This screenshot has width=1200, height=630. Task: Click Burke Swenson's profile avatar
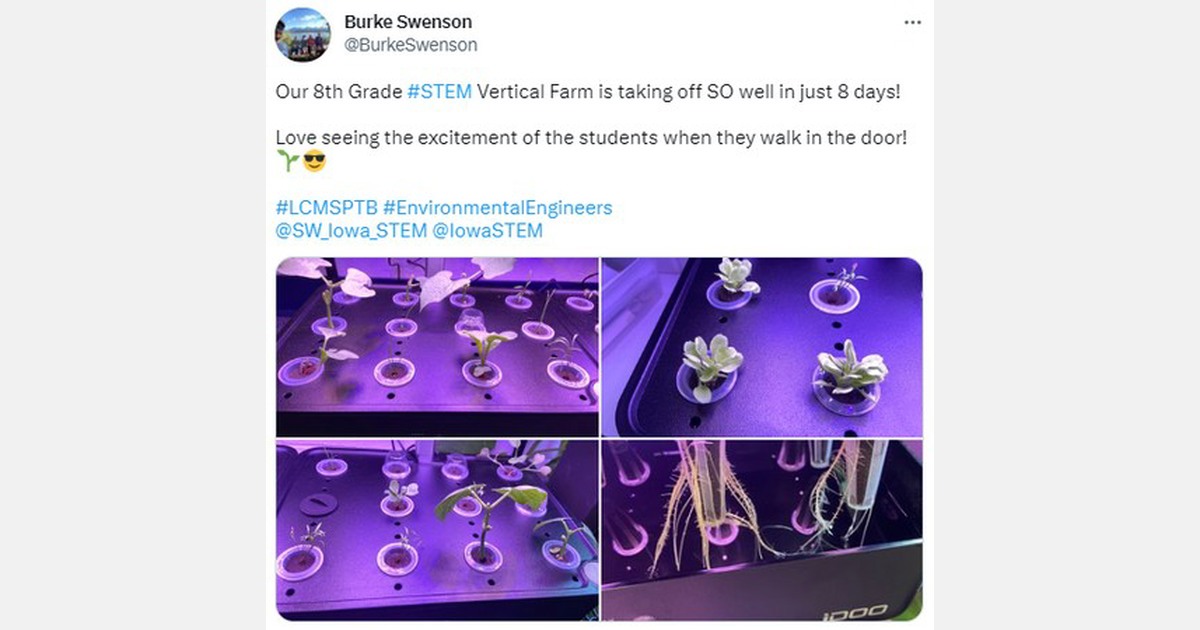(x=302, y=34)
